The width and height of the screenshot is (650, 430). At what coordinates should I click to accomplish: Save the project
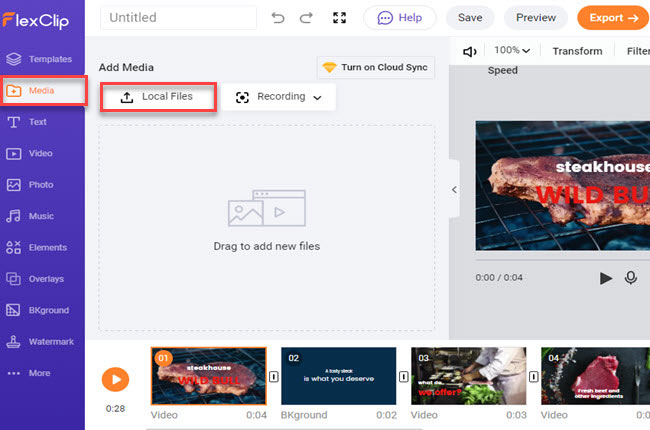470,18
